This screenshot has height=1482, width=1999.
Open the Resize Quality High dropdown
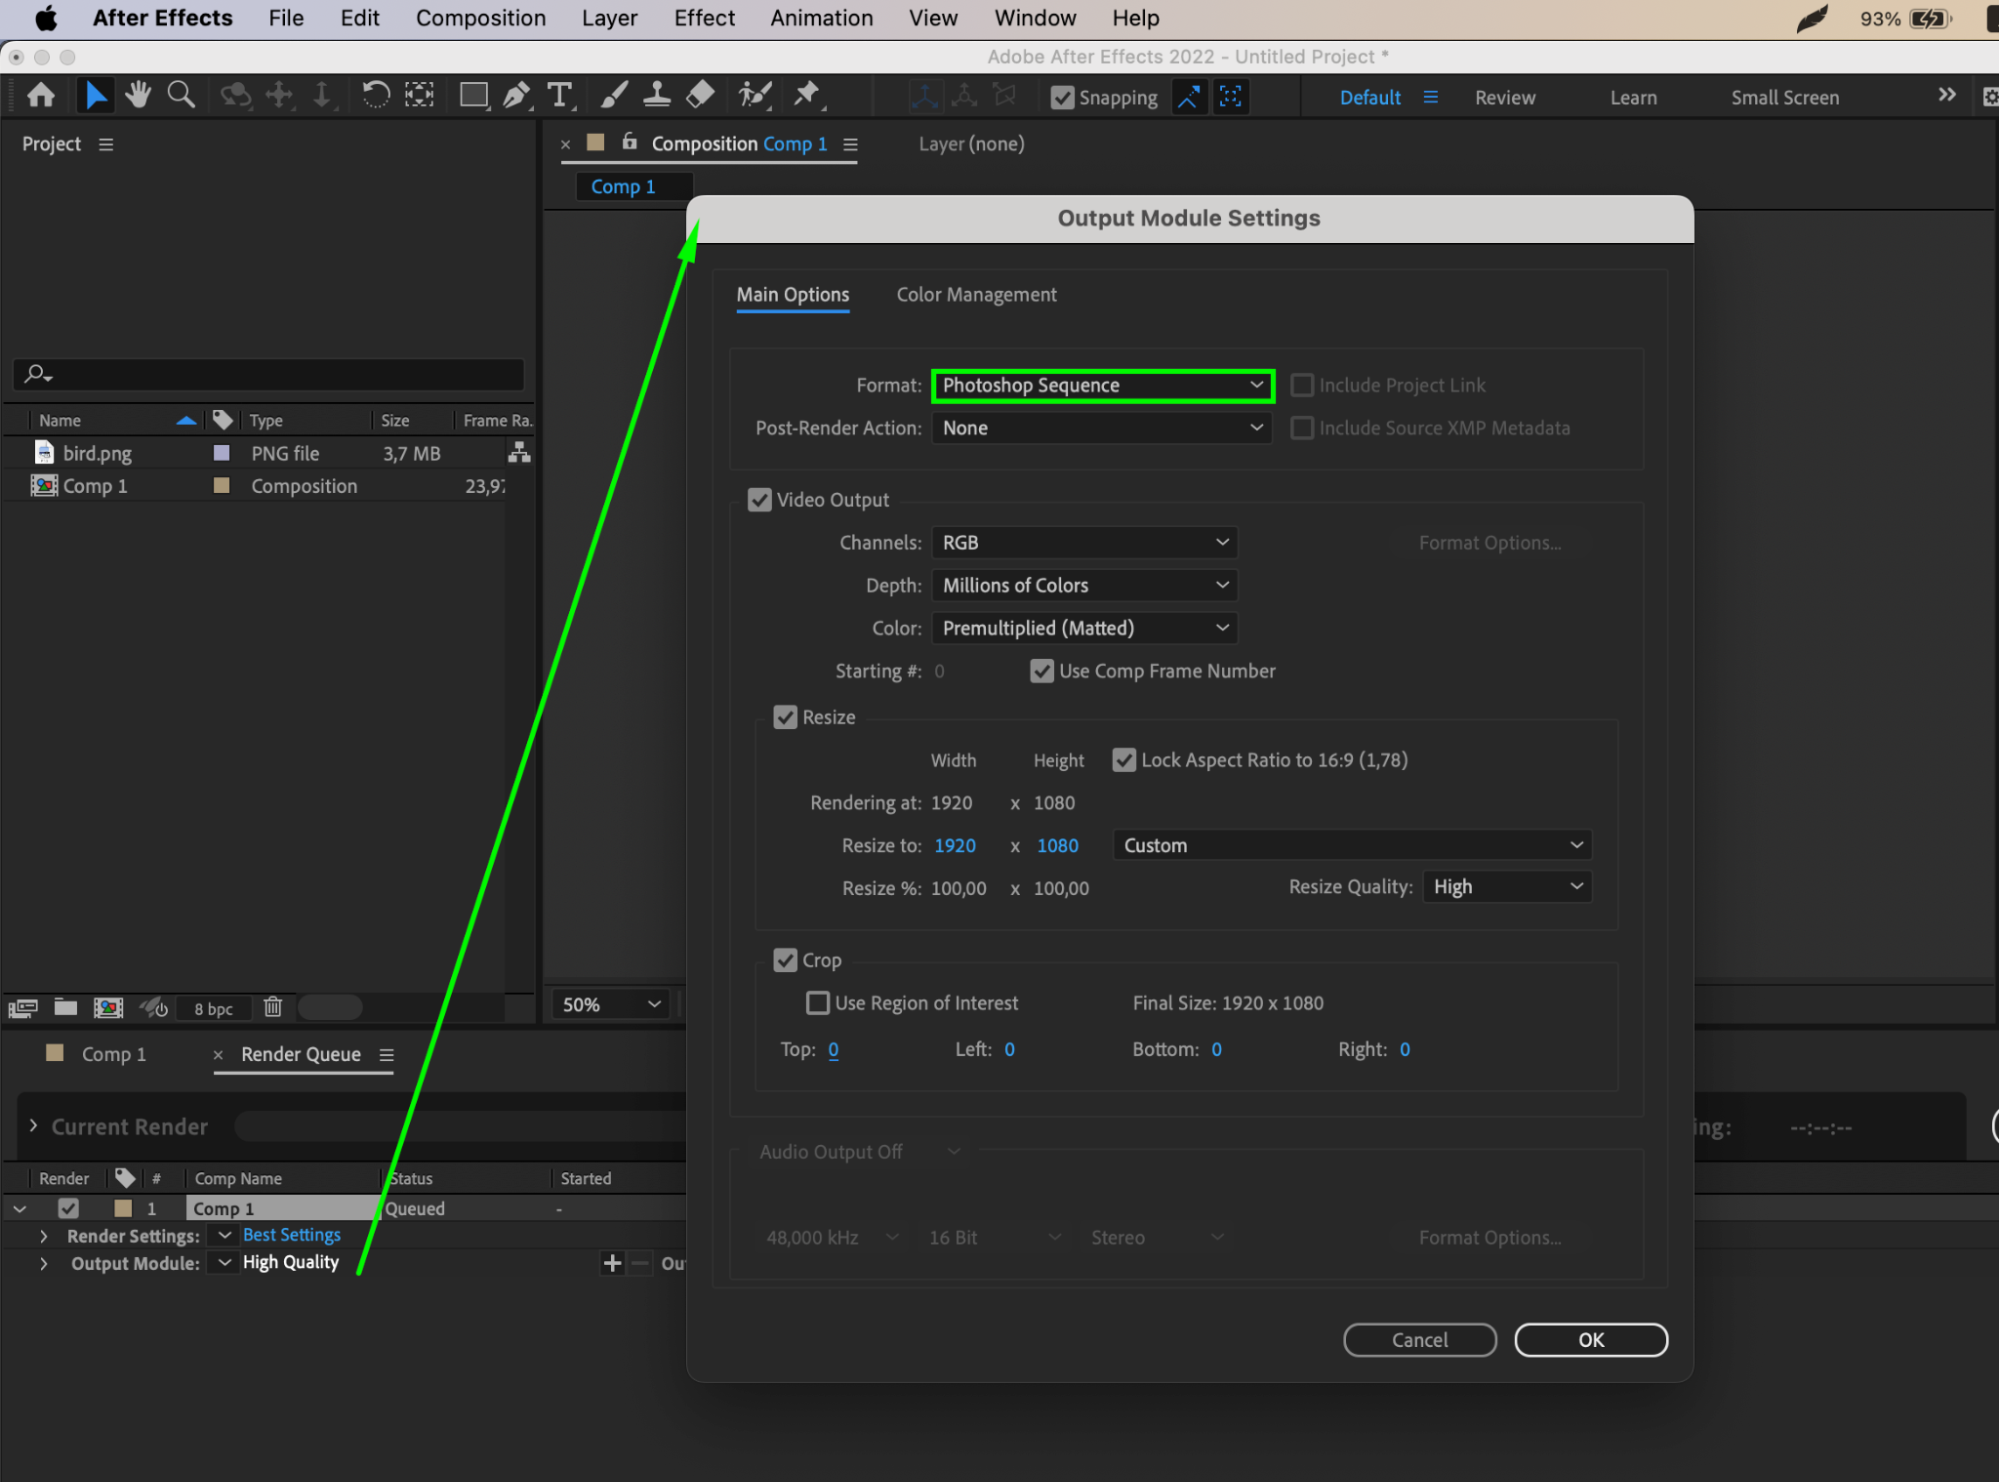tap(1507, 887)
